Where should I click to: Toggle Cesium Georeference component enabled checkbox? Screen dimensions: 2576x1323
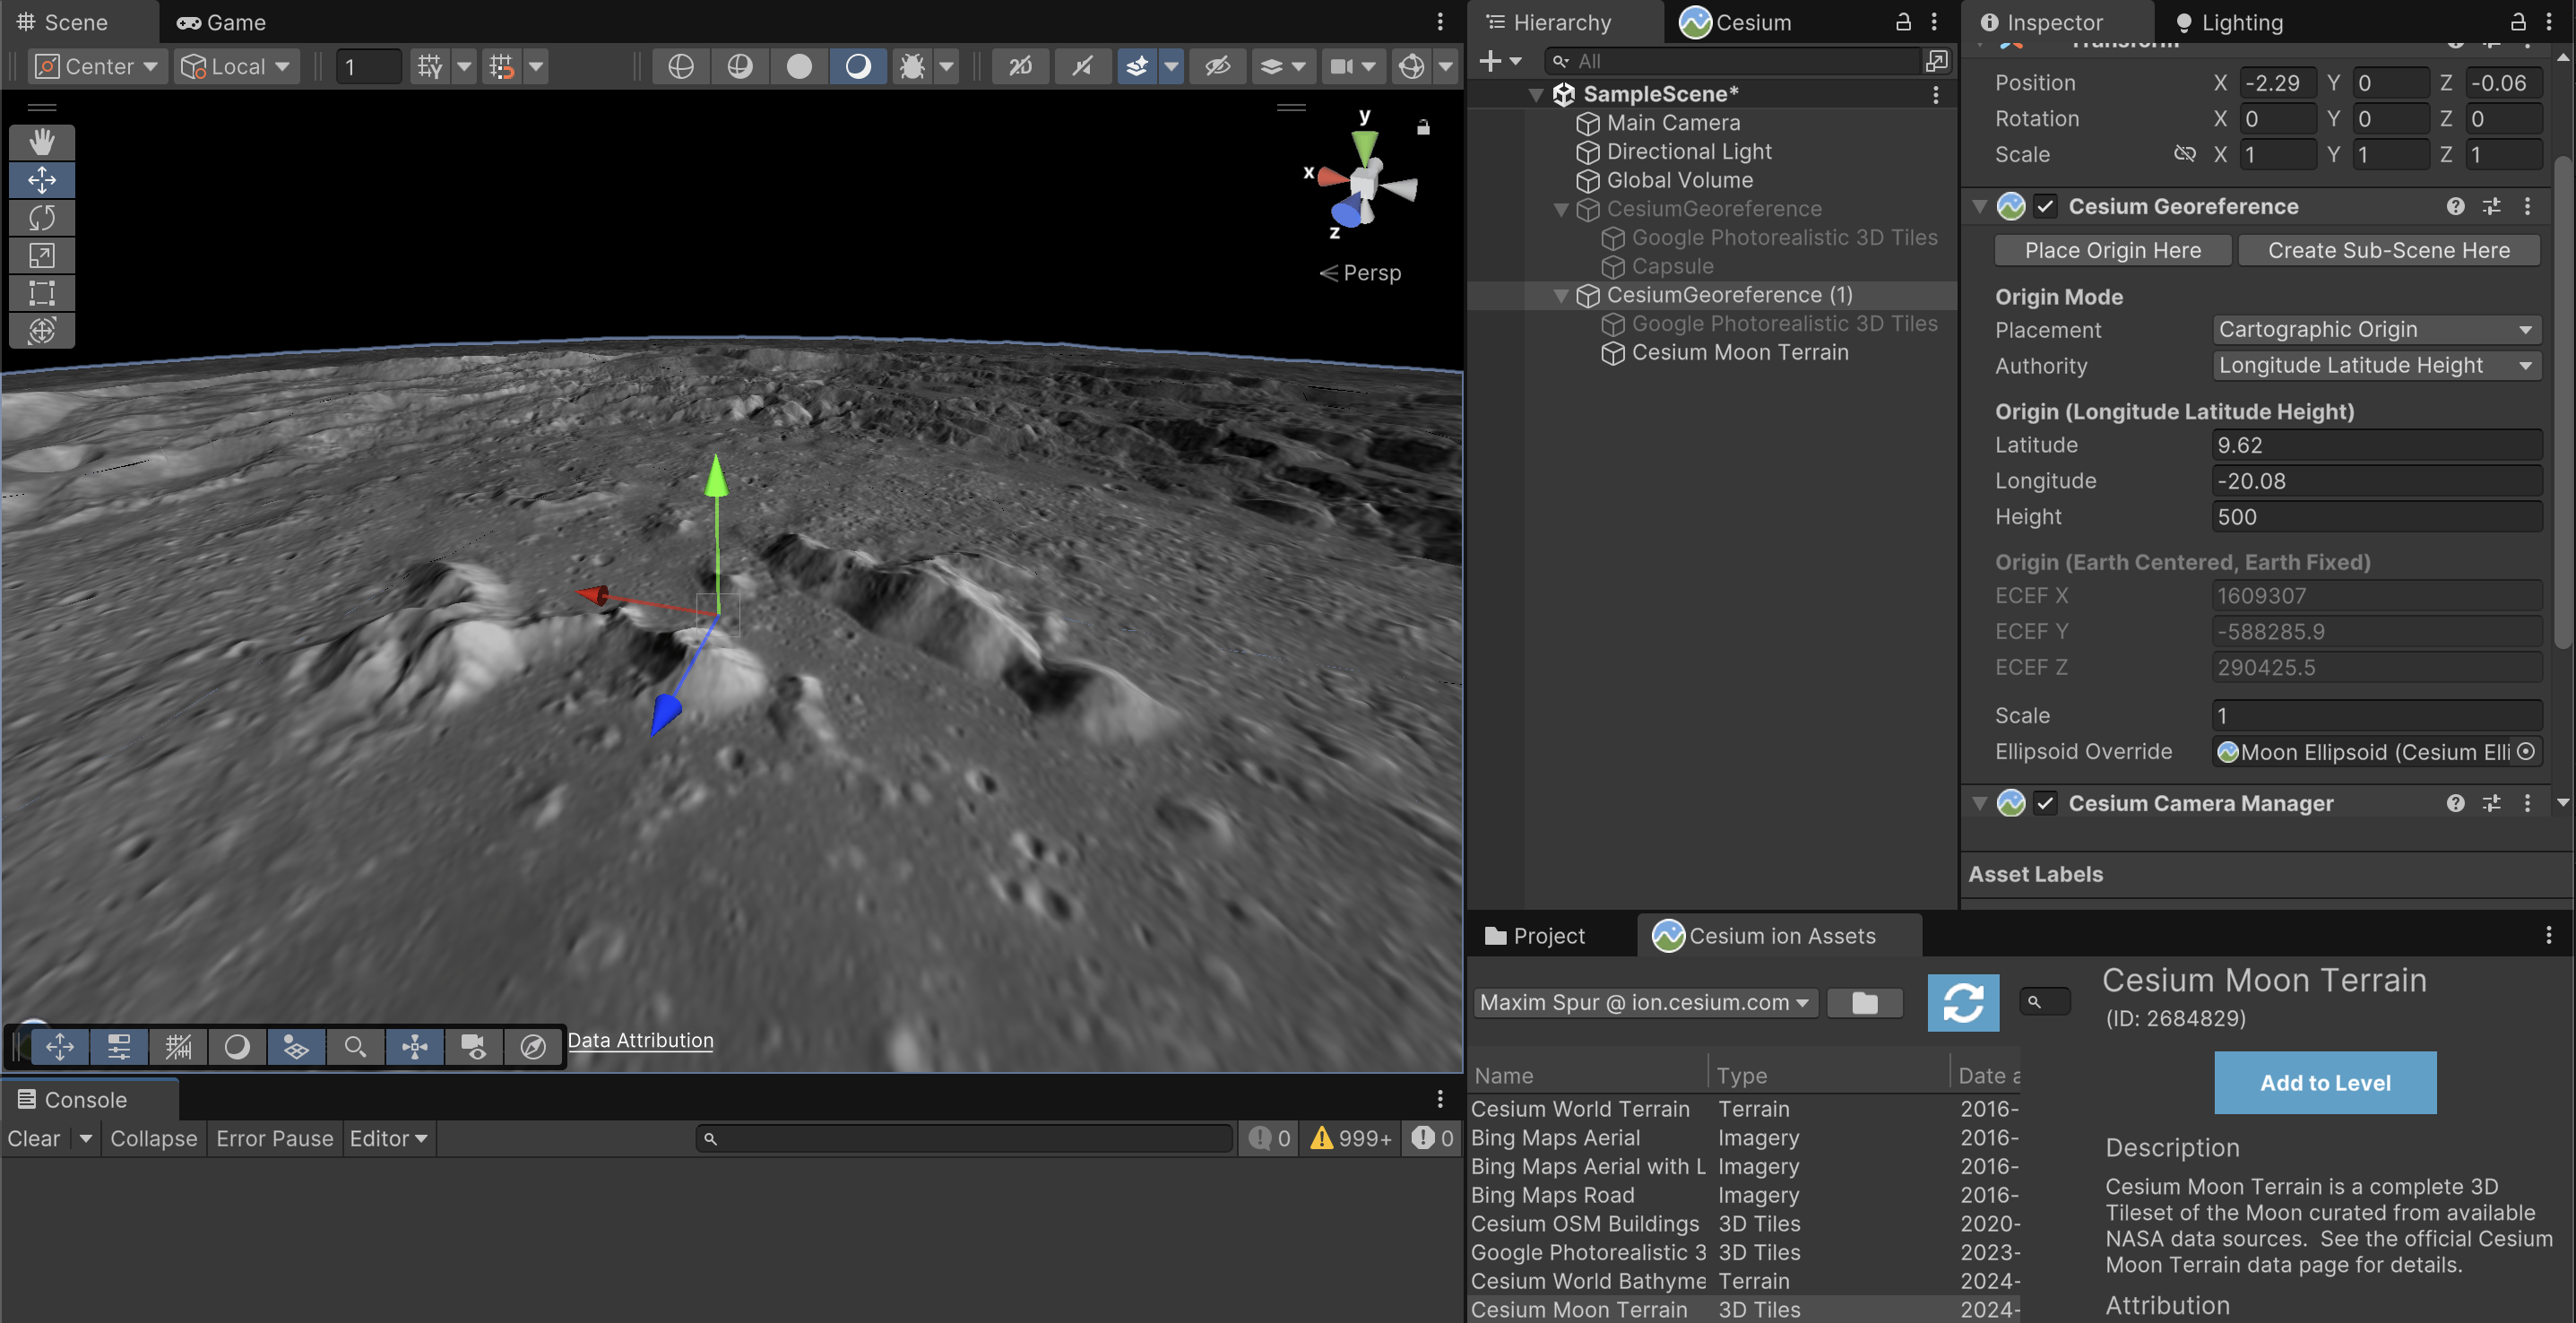(2045, 206)
